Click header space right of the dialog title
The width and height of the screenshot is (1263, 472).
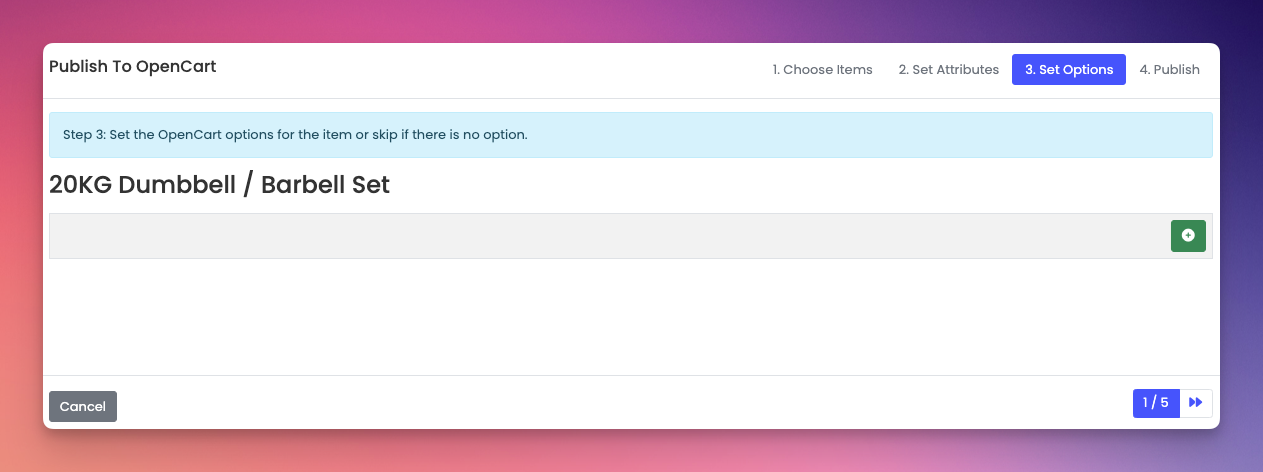(480, 70)
